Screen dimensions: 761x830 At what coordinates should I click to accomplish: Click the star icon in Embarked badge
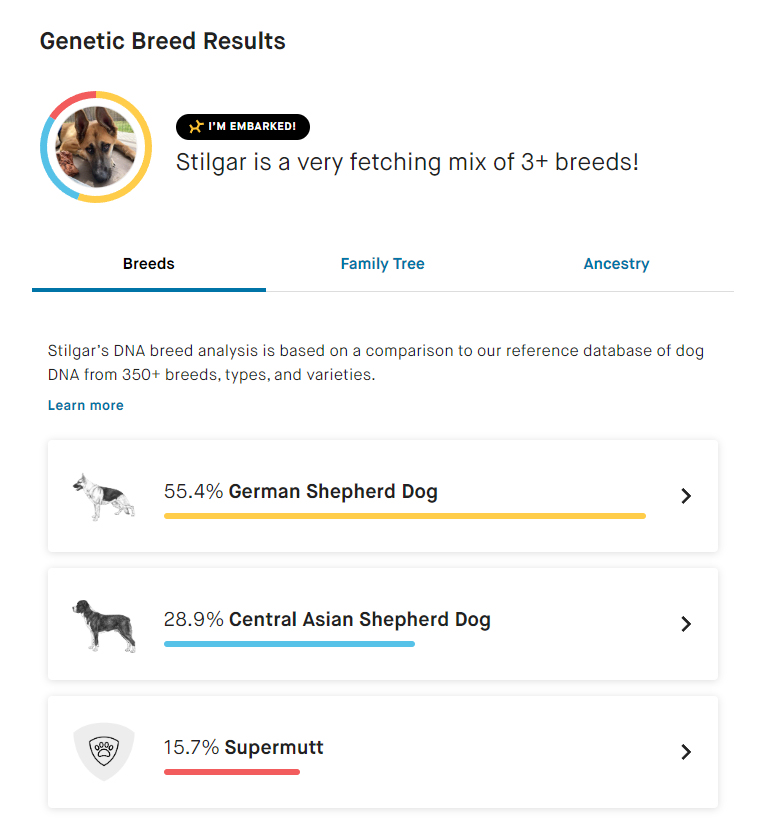(x=196, y=127)
